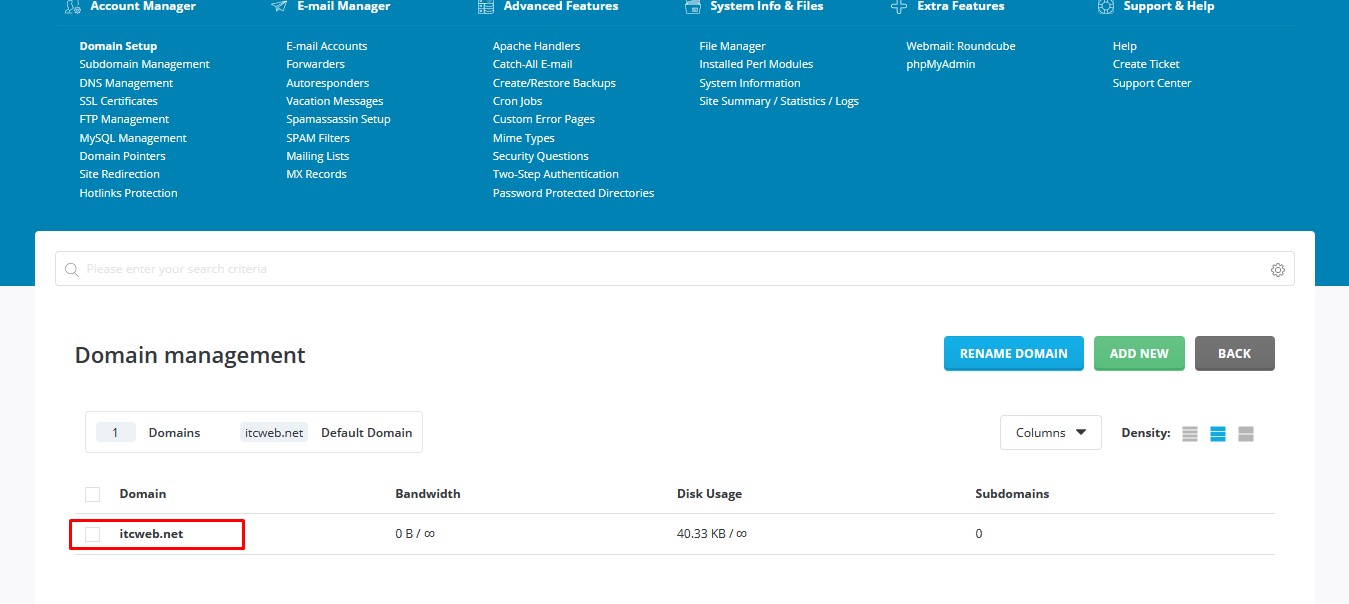Switch to the large density icon

click(x=1245, y=434)
